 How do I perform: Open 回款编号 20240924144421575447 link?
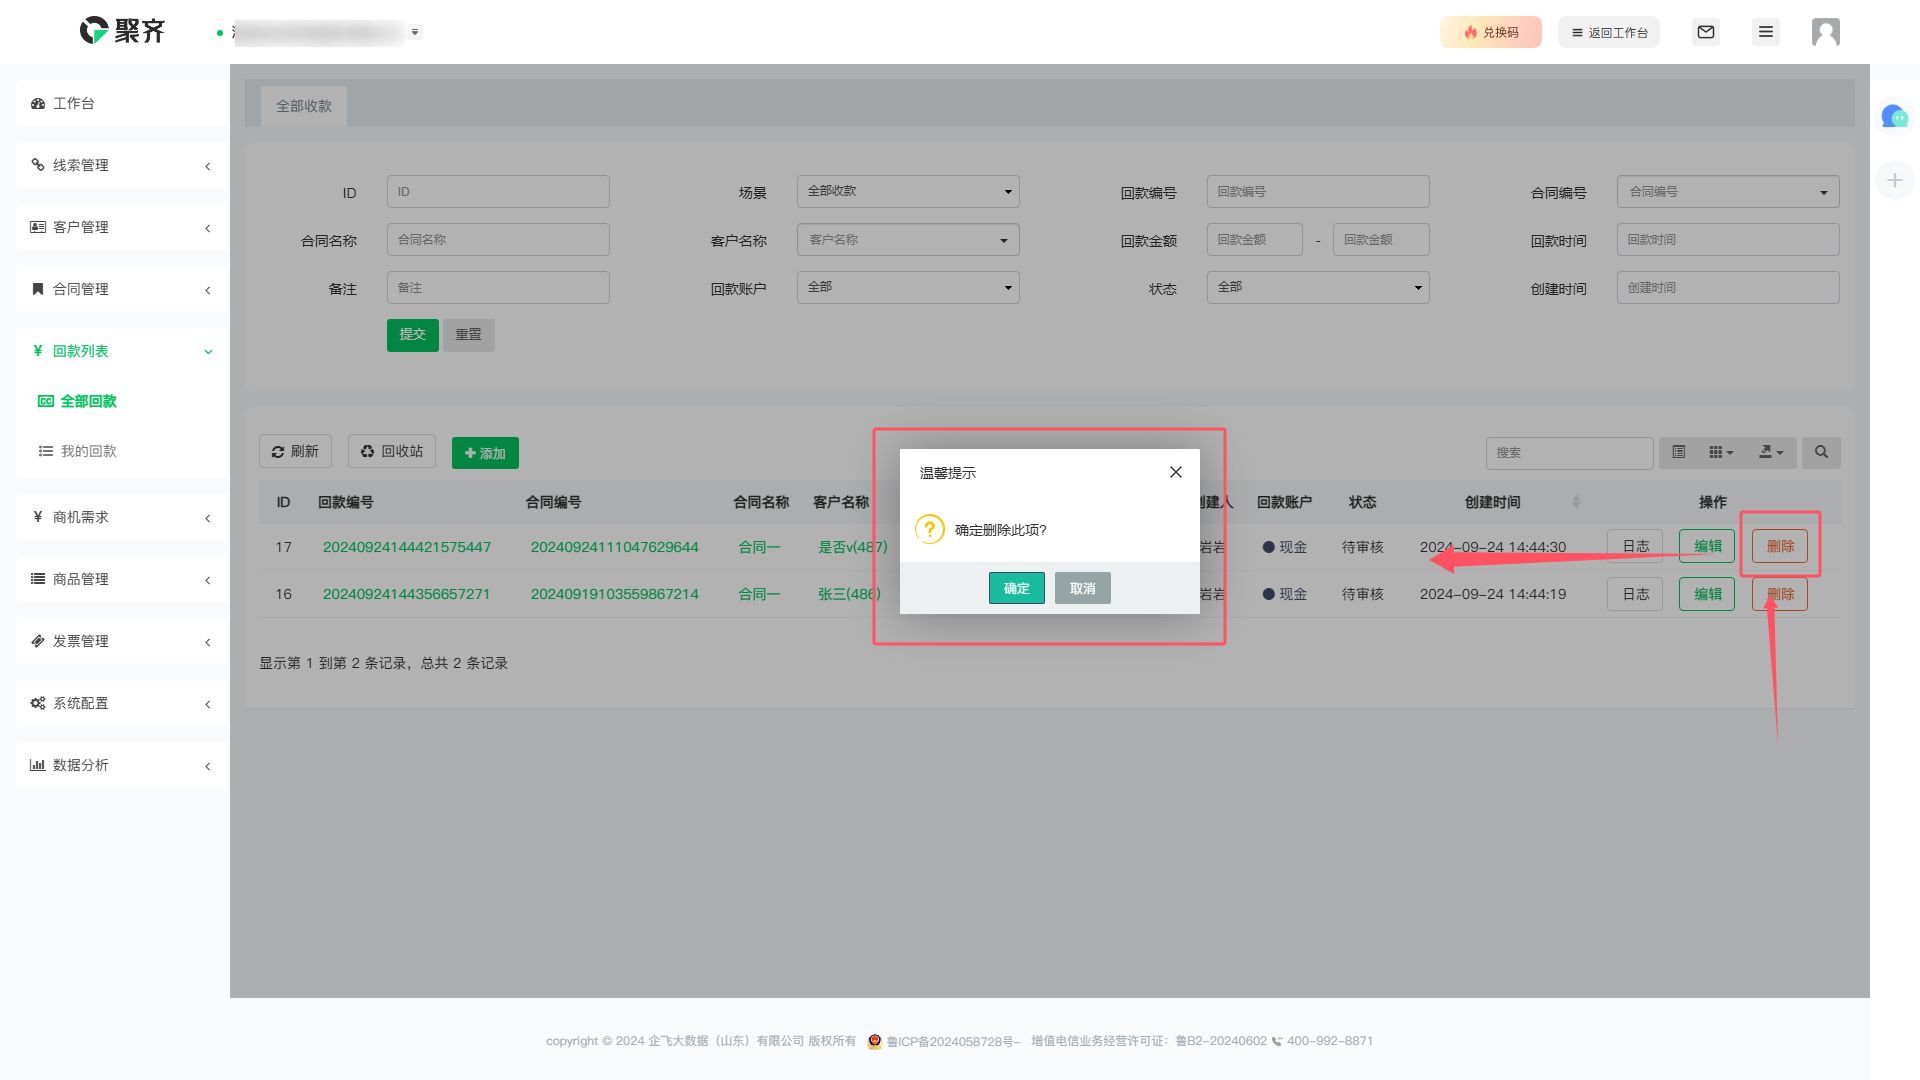coord(407,547)
